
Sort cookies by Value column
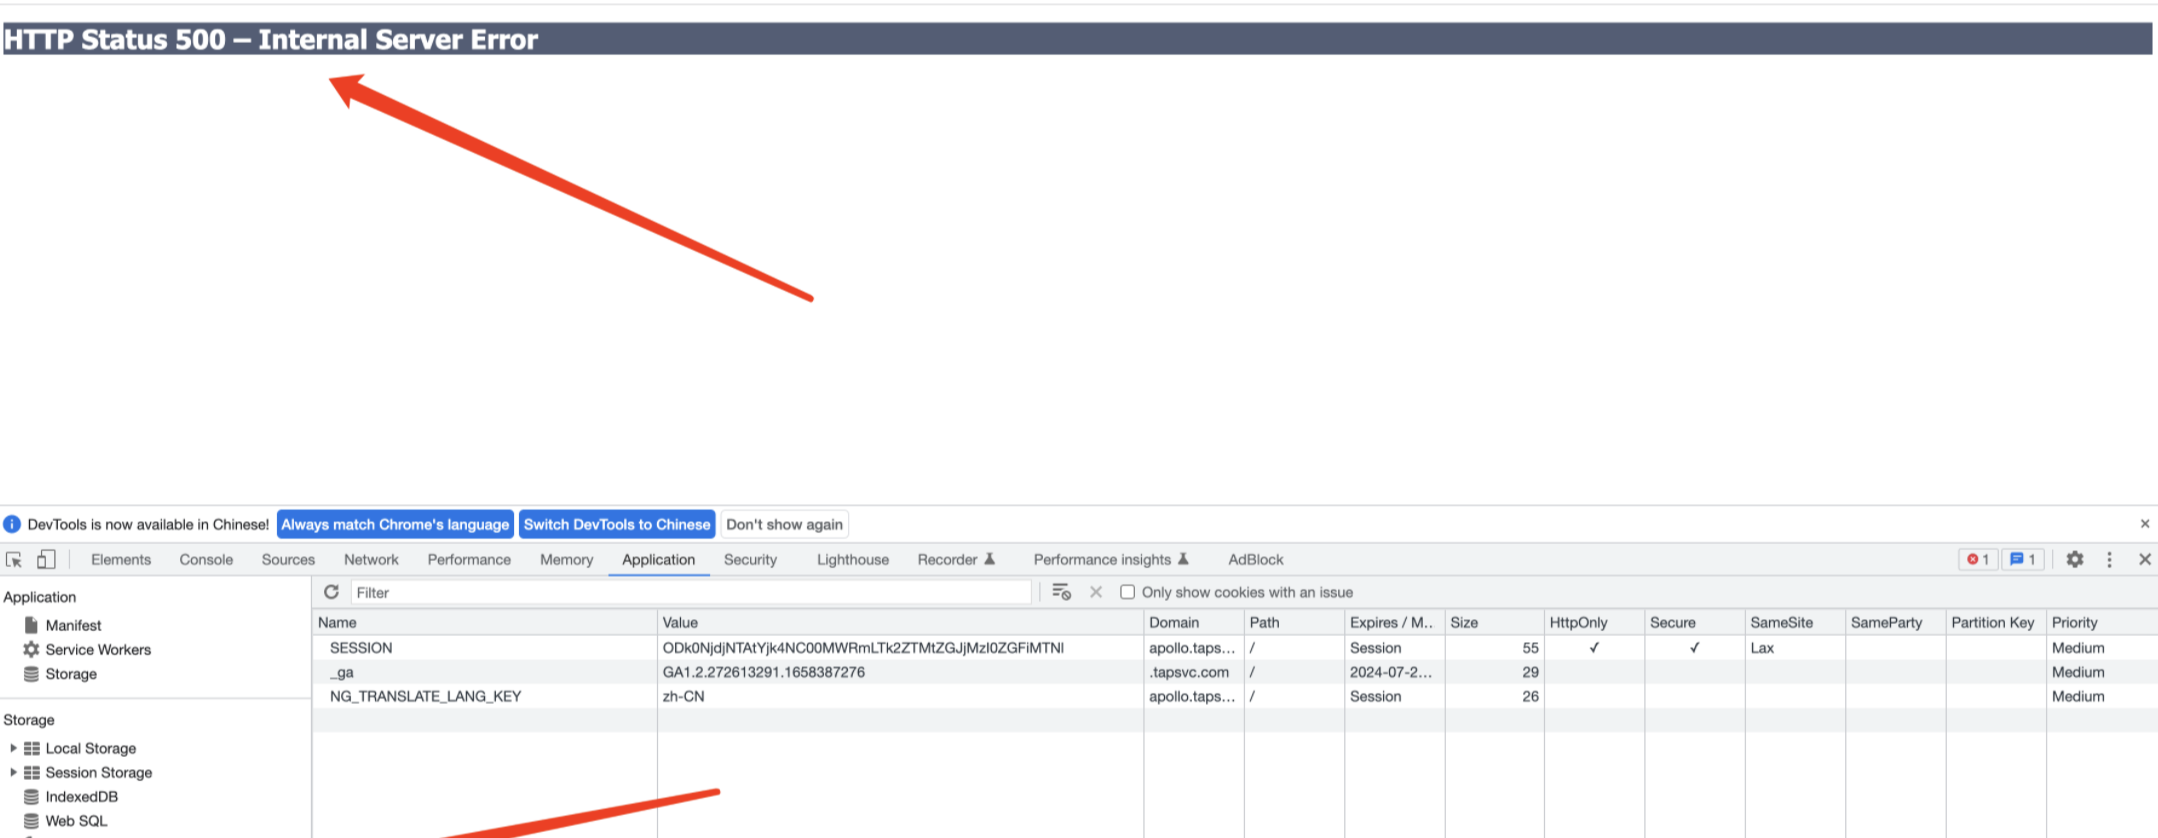point(900,622)
